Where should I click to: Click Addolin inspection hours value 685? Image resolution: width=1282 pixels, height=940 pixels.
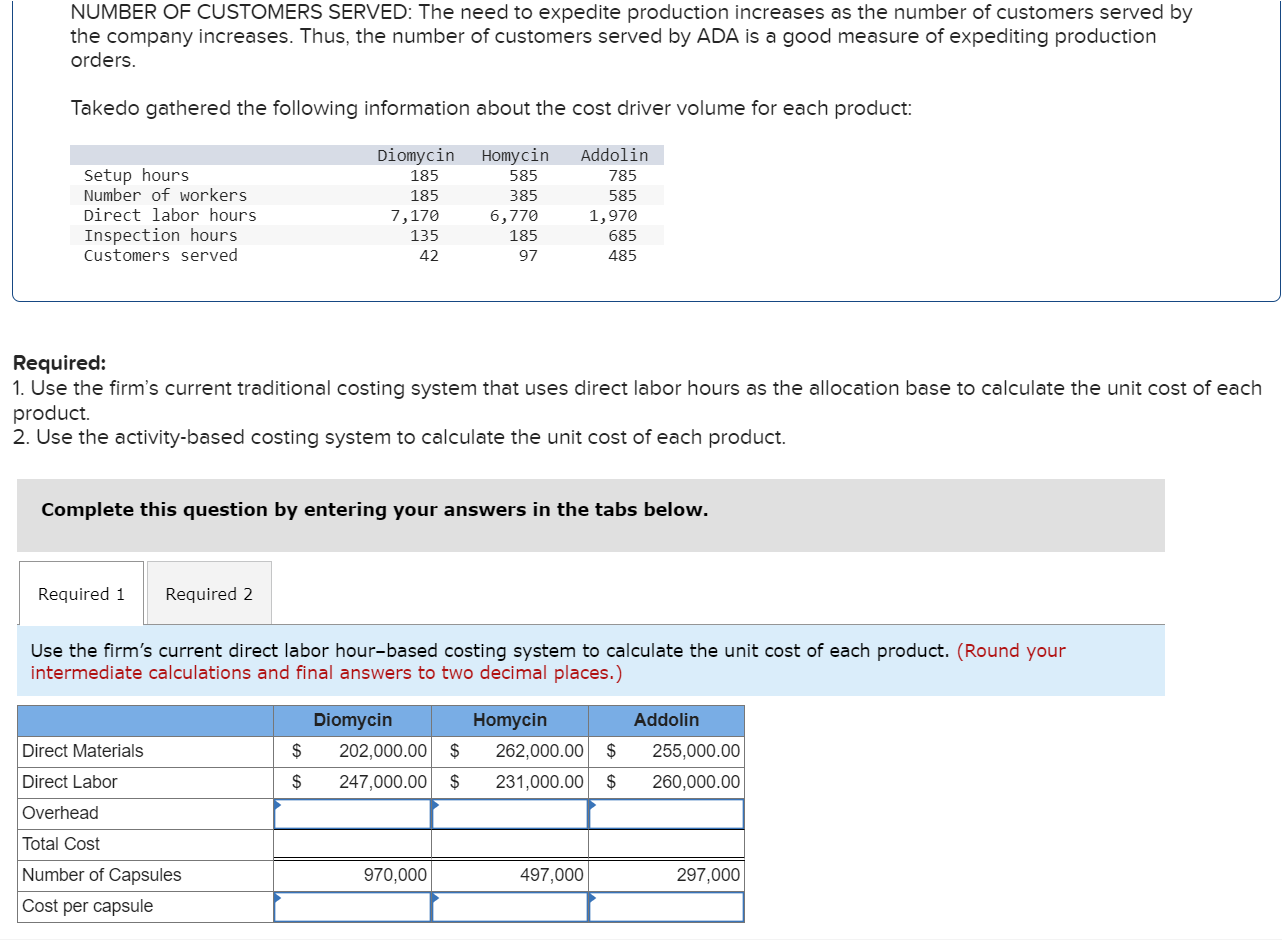[x=623, y=236]
